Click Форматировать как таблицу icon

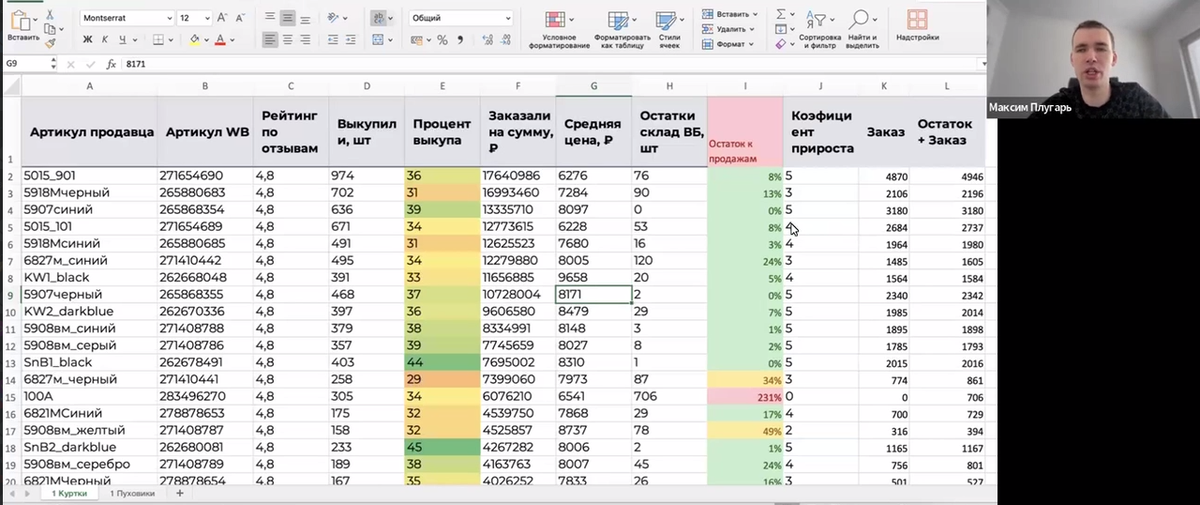(619, 20)
